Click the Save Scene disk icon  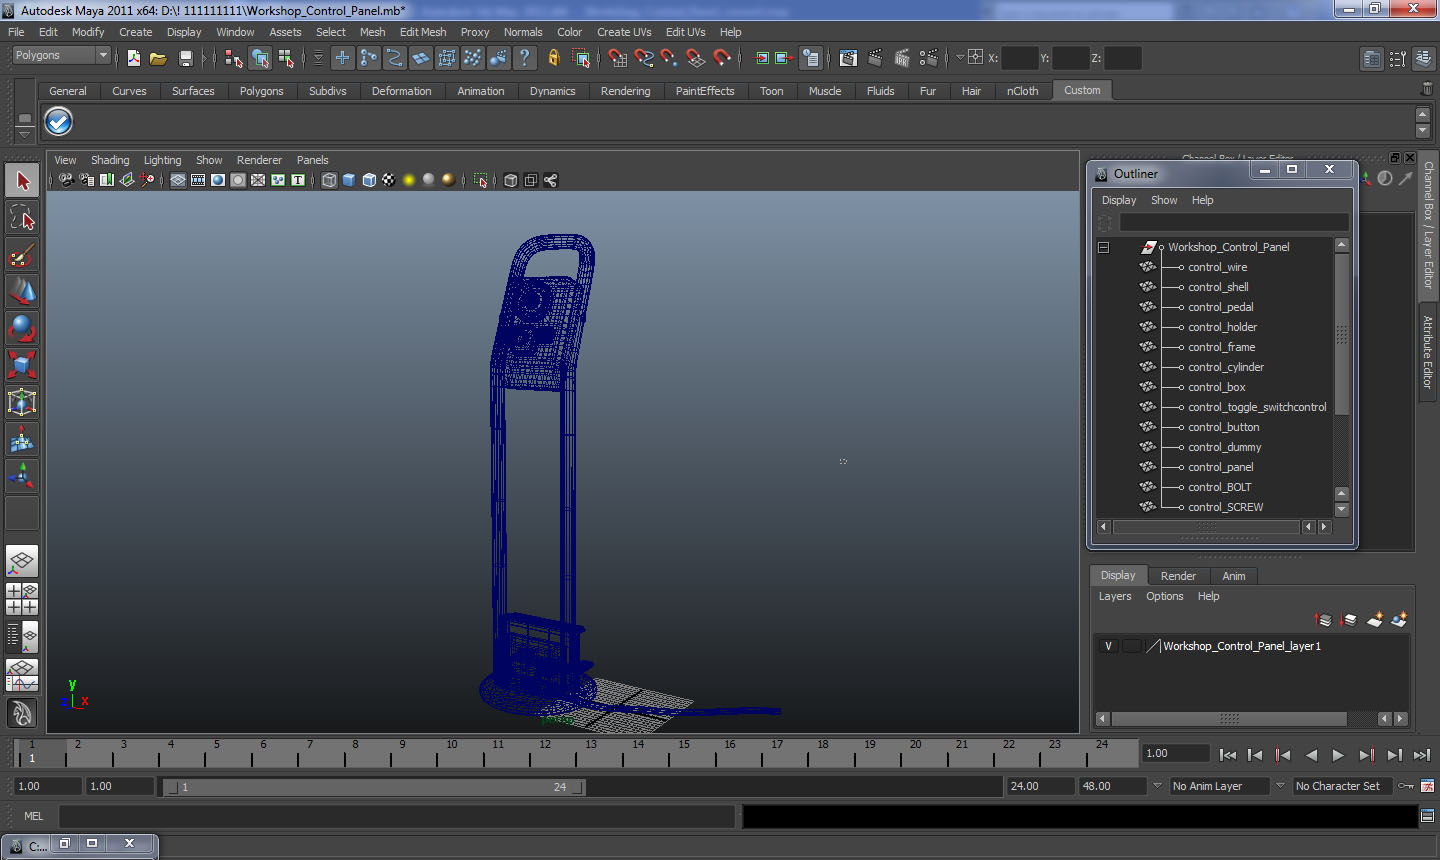tap(185, 58)
